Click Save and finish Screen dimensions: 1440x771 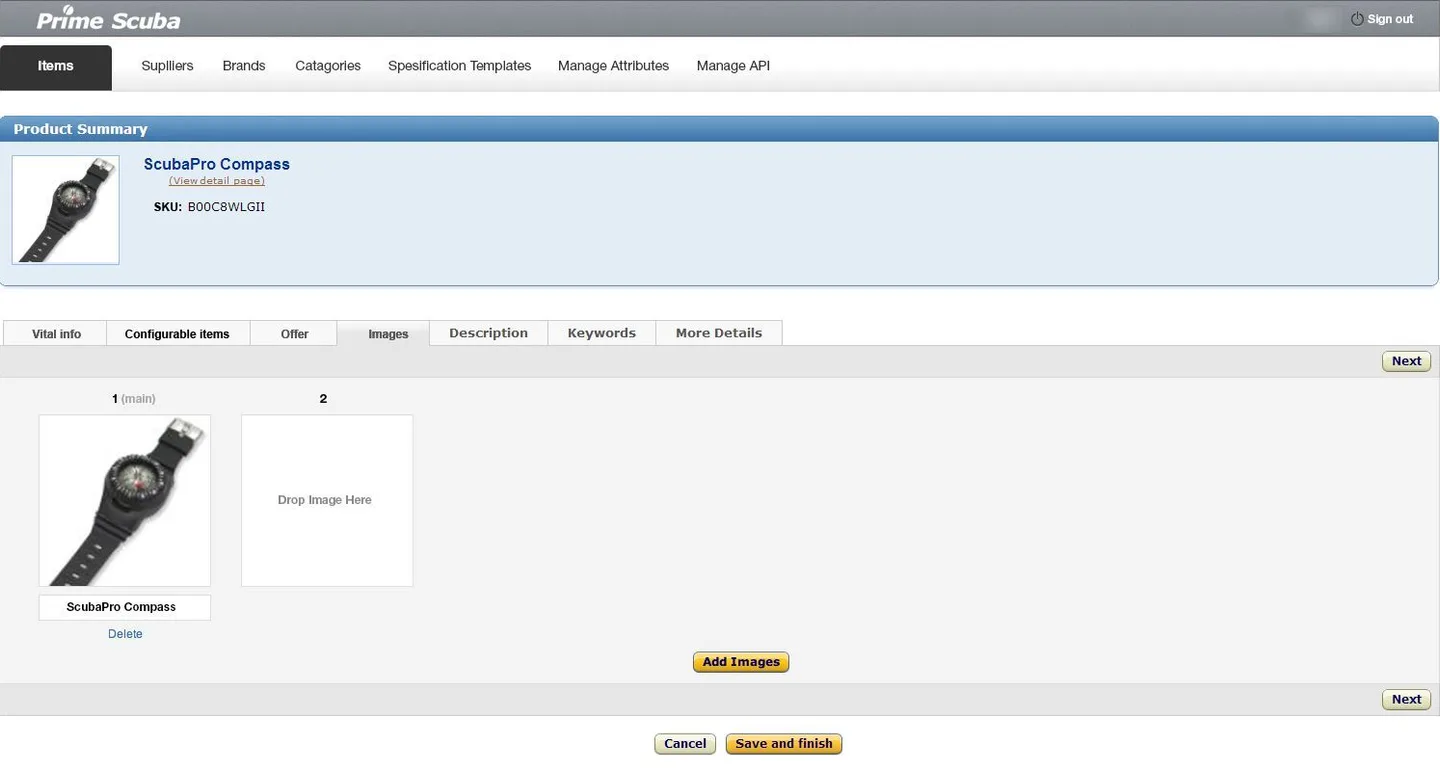pyautogui.click(x=784, y=744)
